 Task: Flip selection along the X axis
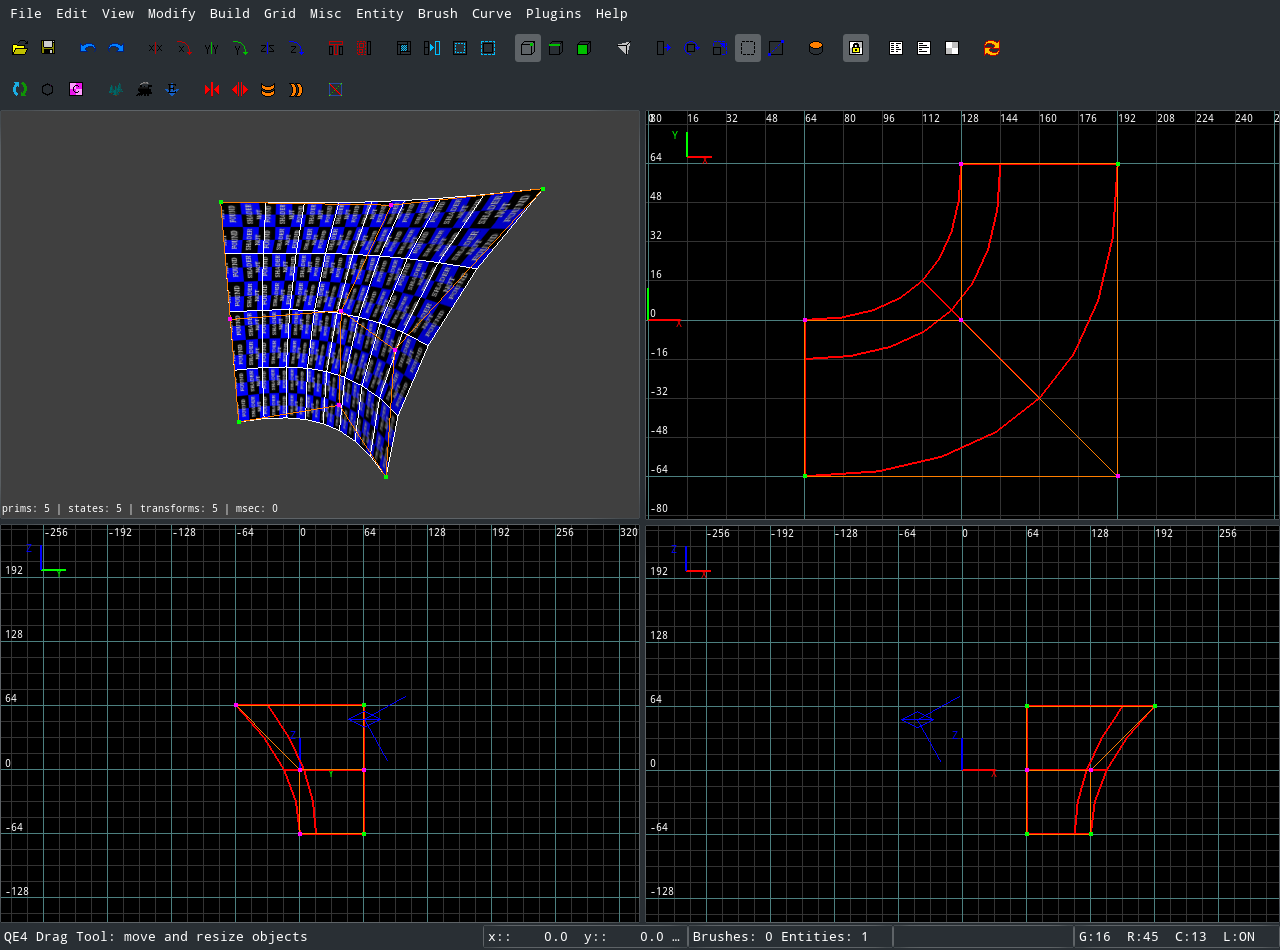coord(155,48)
